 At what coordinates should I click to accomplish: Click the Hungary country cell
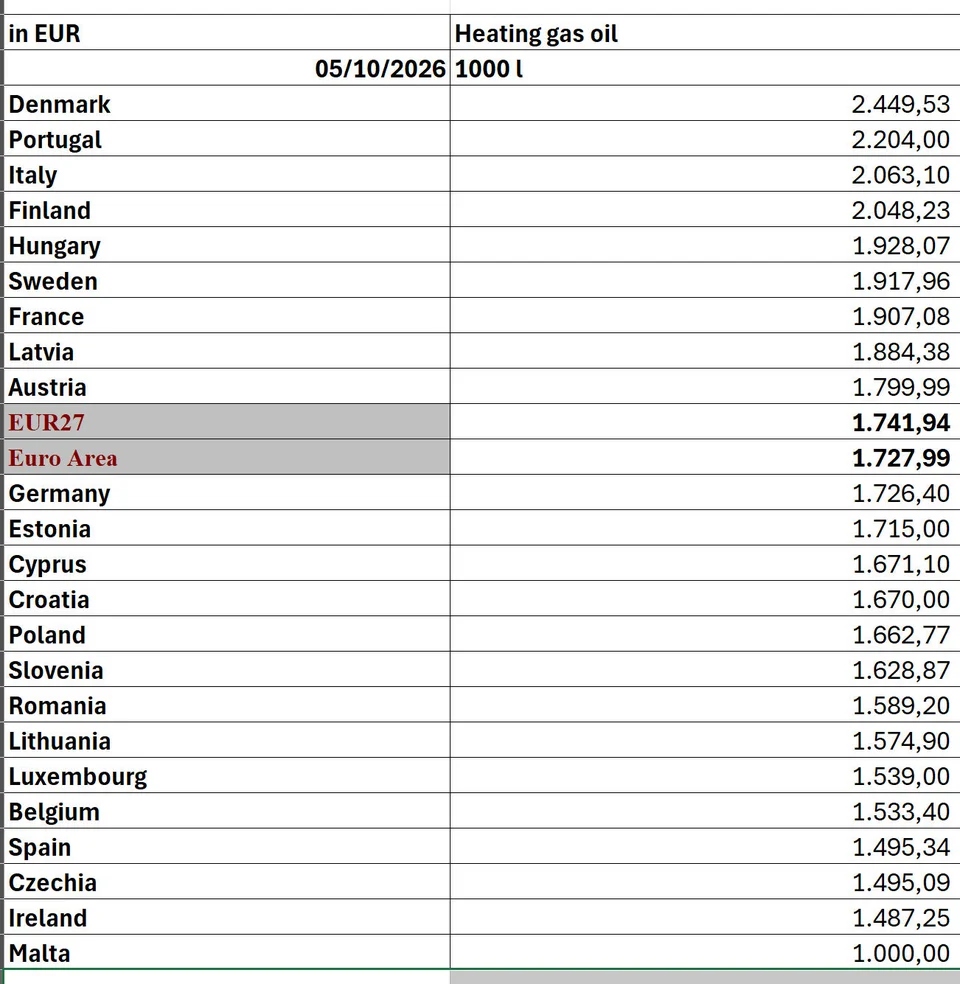tap(227, 245)
